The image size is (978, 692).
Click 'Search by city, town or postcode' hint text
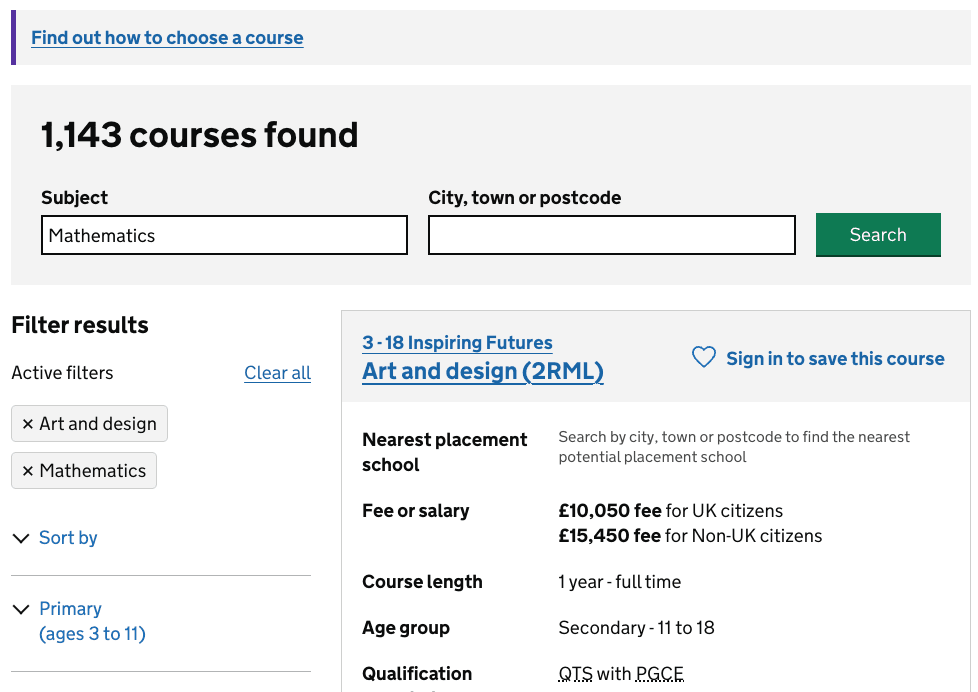point(734,447)
